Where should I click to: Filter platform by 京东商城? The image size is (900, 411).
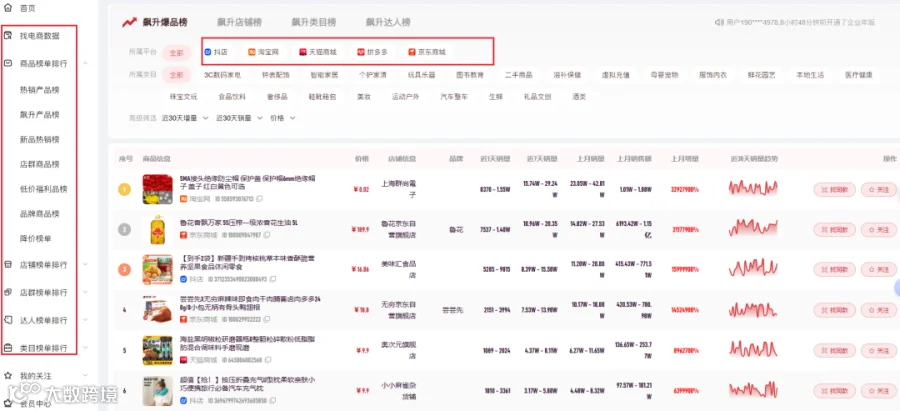pos(427,52)
